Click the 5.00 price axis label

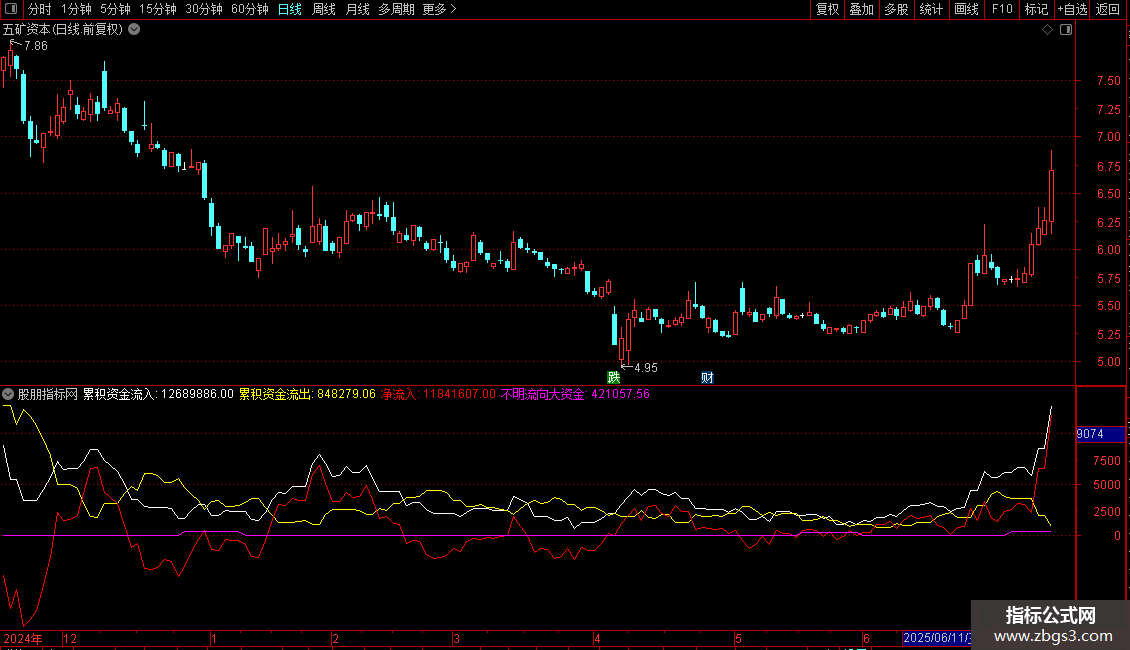point(1108,362)
